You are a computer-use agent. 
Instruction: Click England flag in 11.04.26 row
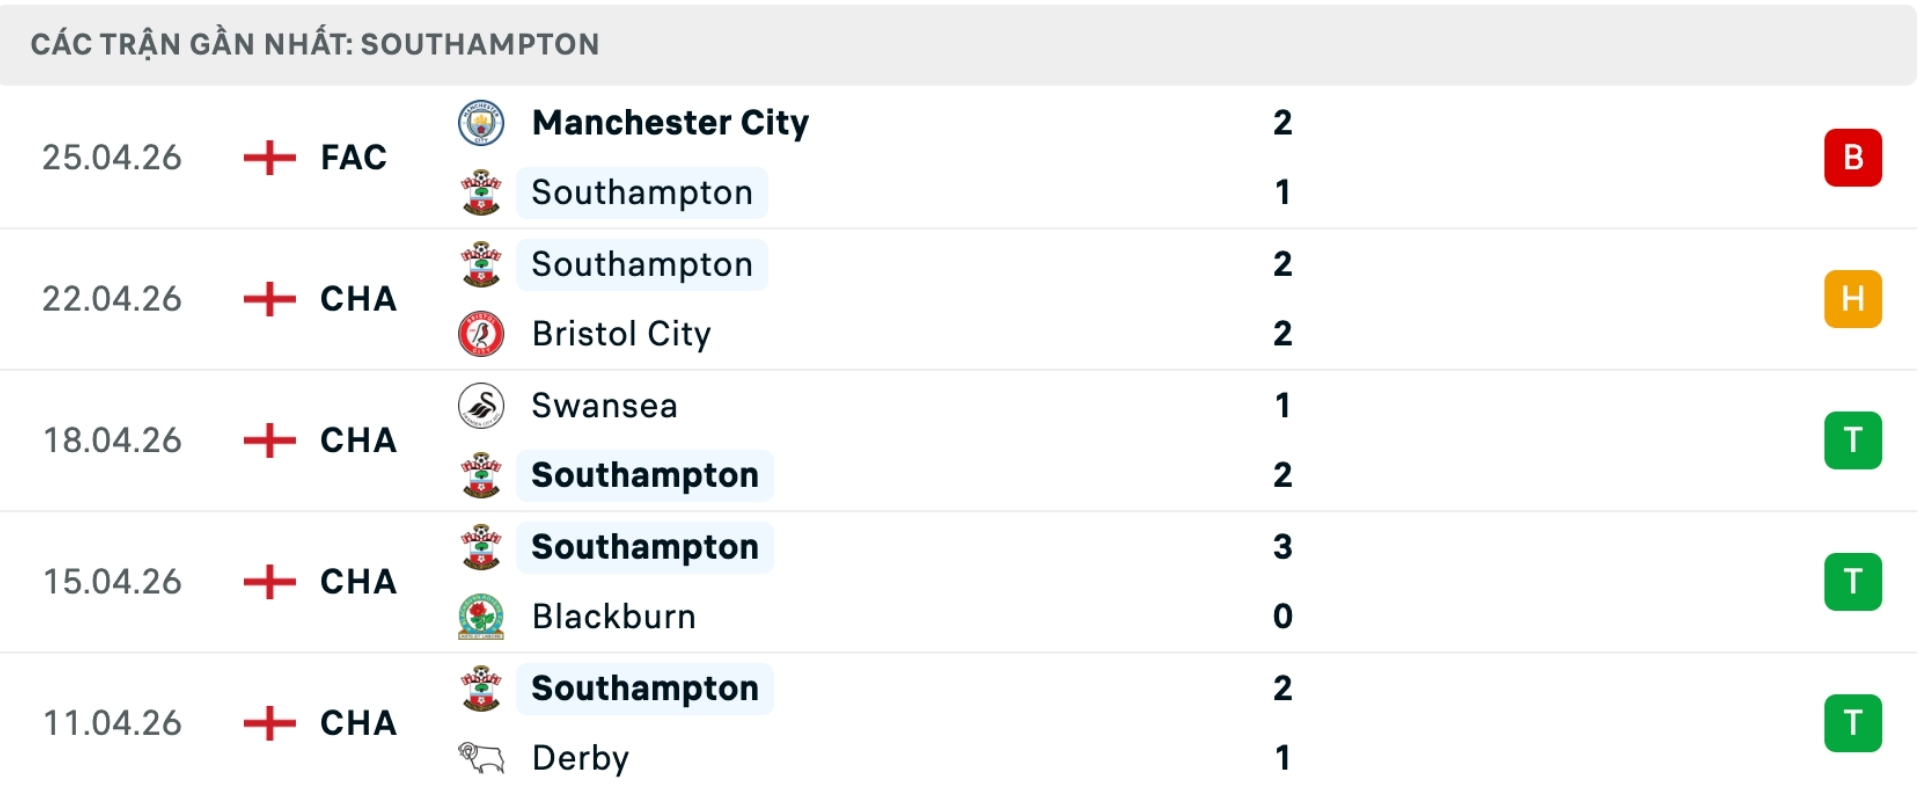[269, 723]
